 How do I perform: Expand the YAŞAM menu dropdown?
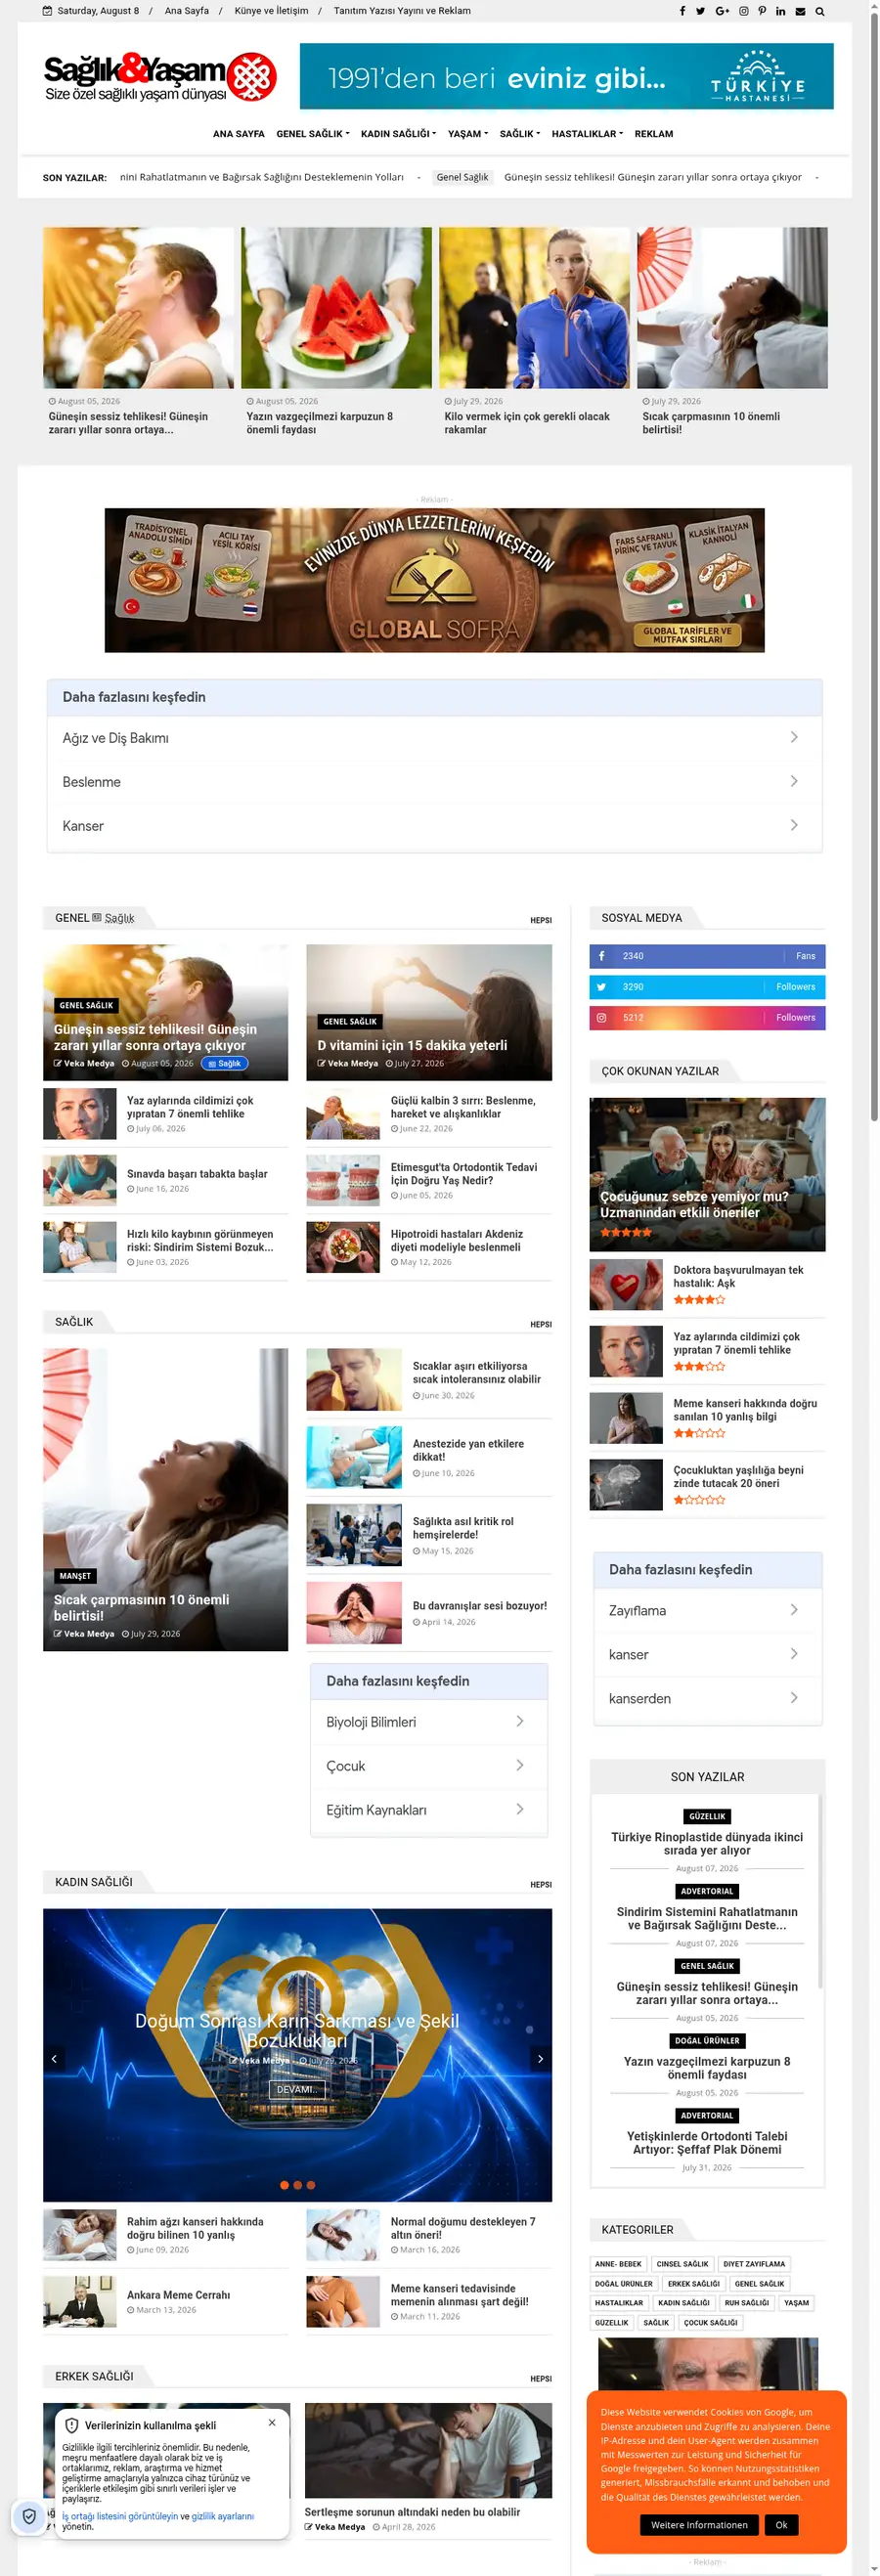468,134
